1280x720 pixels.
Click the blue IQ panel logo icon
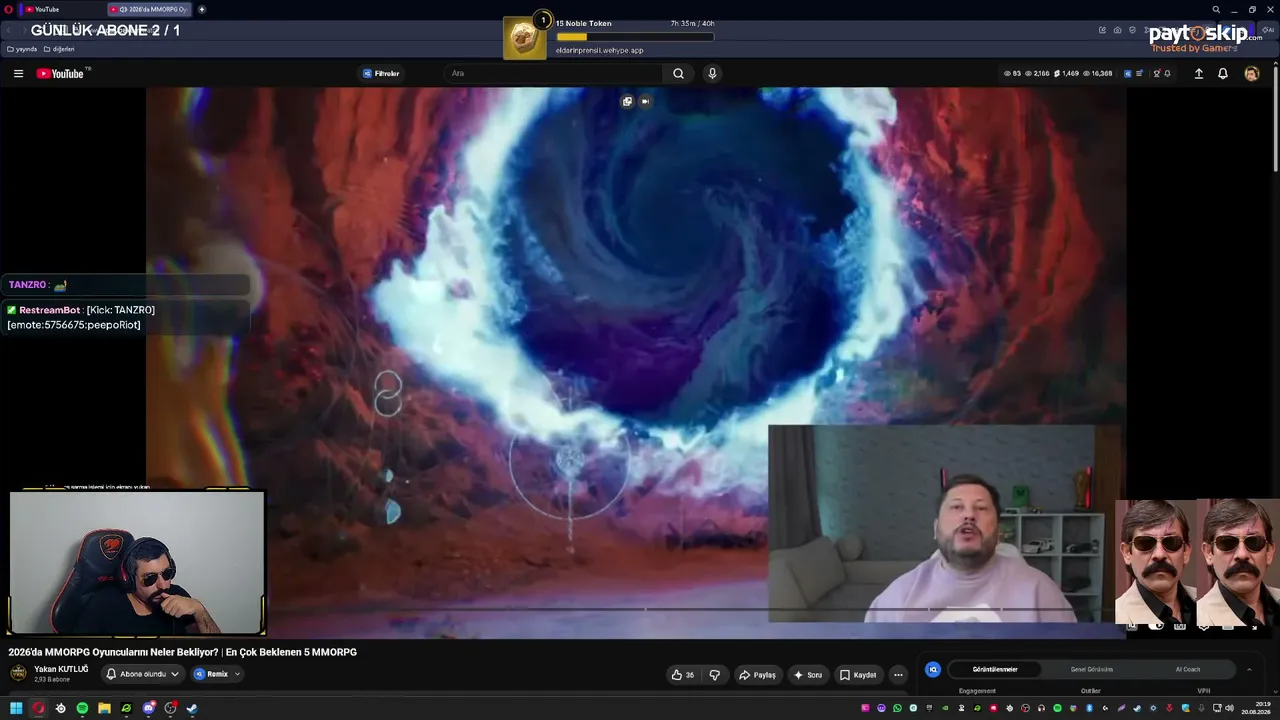933,669
